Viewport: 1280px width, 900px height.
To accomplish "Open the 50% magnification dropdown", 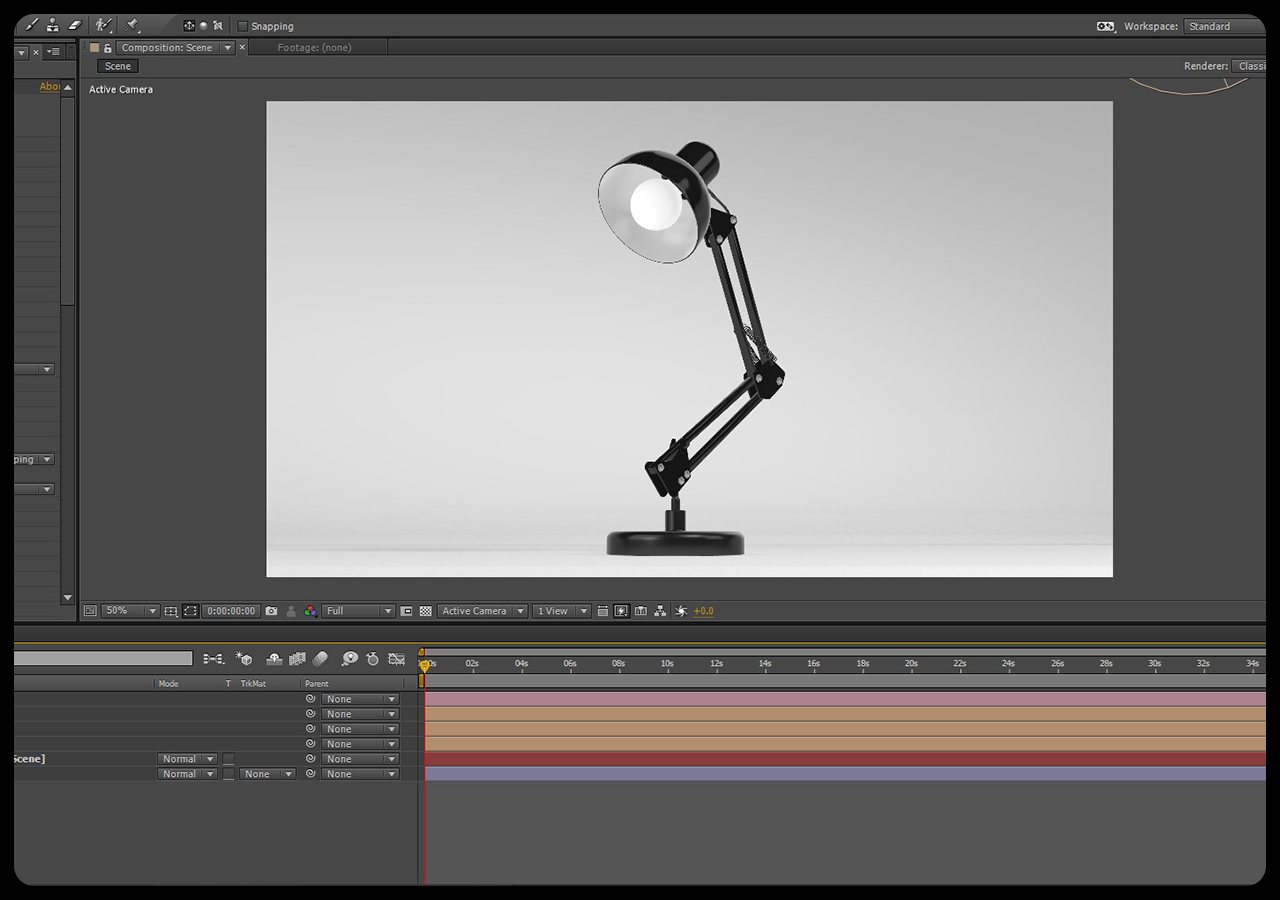I will pos(129,610).
